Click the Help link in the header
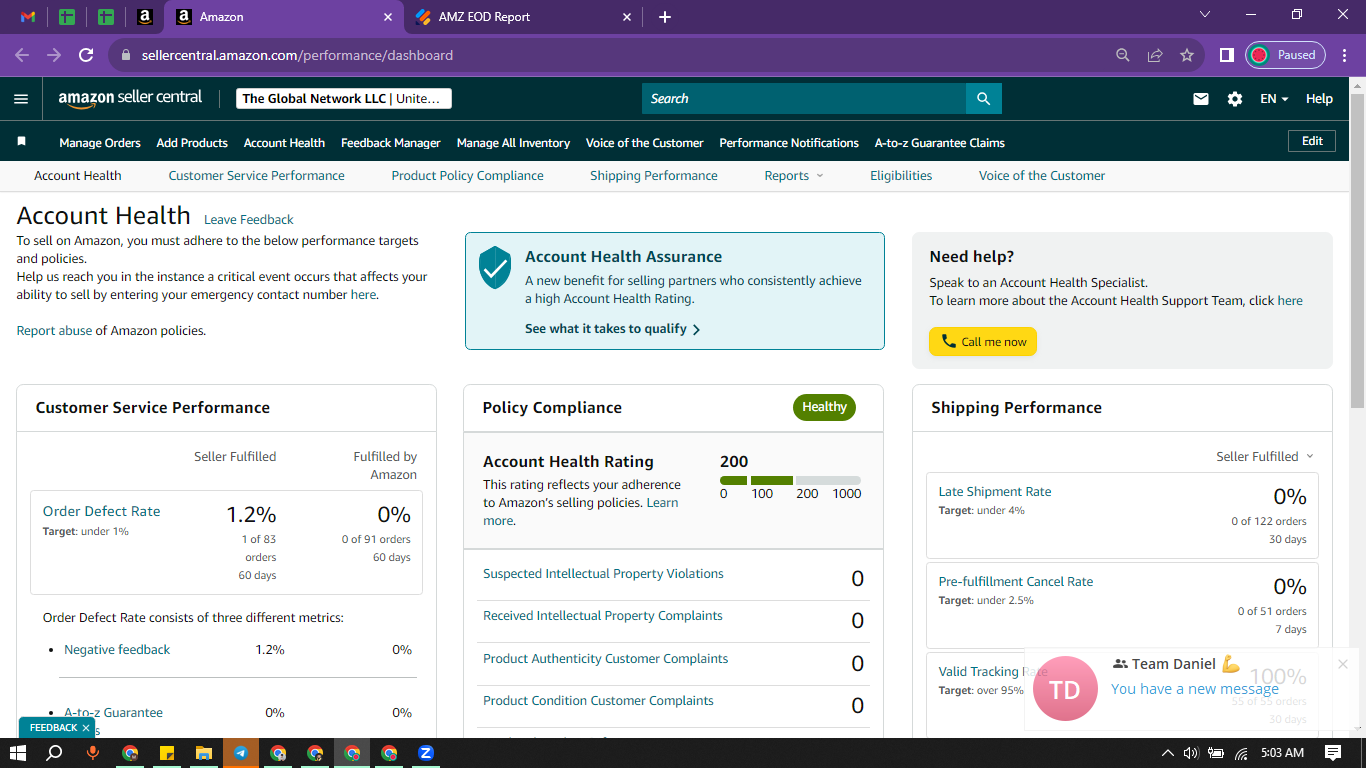This screenshot has width=1366, height=768. click(1319, 99)
